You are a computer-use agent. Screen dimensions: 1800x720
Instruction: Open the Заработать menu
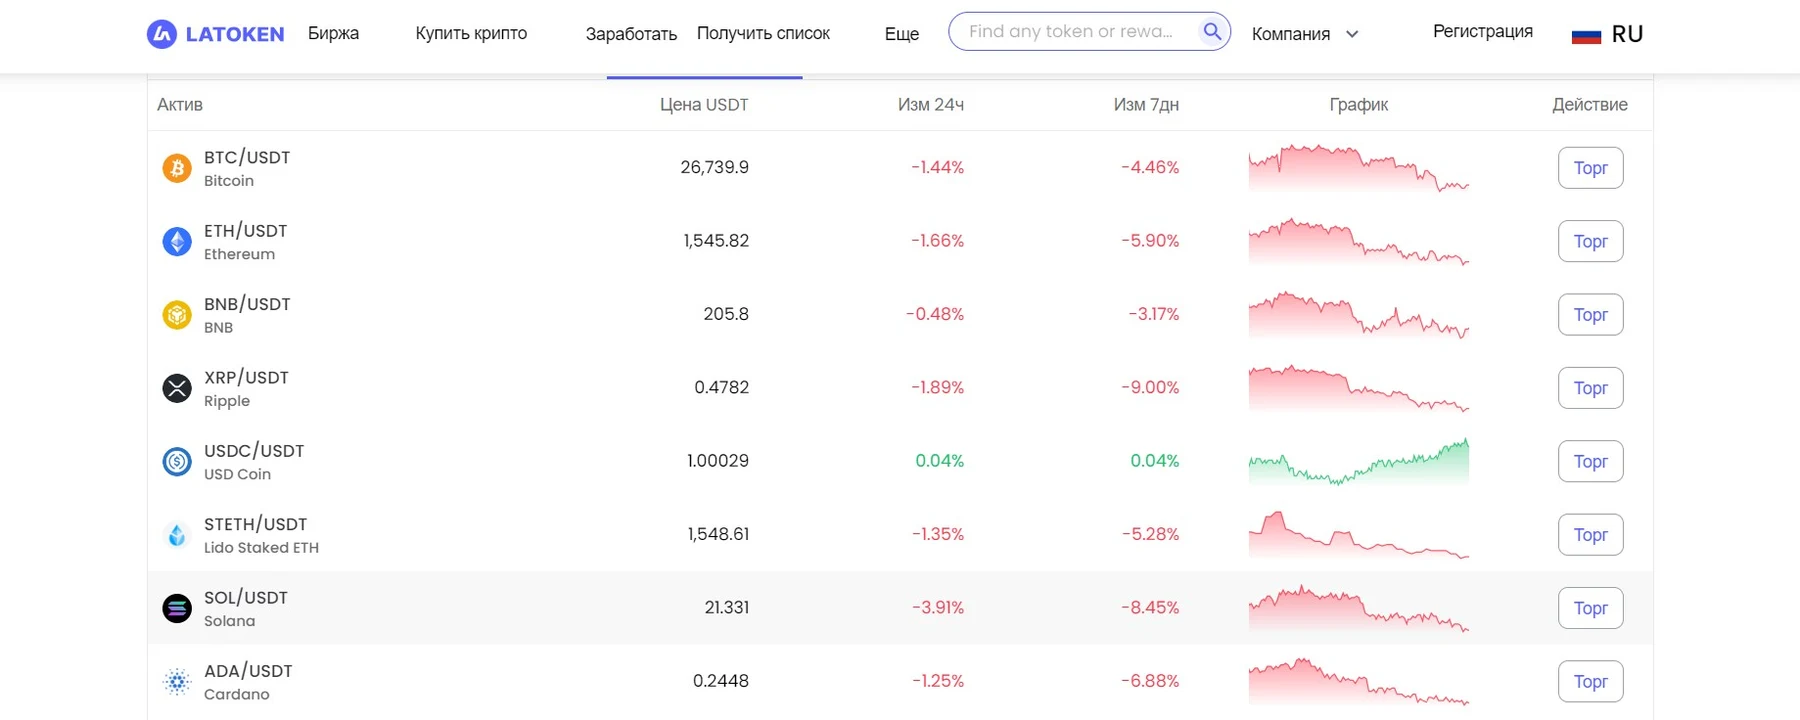(631, 34)
